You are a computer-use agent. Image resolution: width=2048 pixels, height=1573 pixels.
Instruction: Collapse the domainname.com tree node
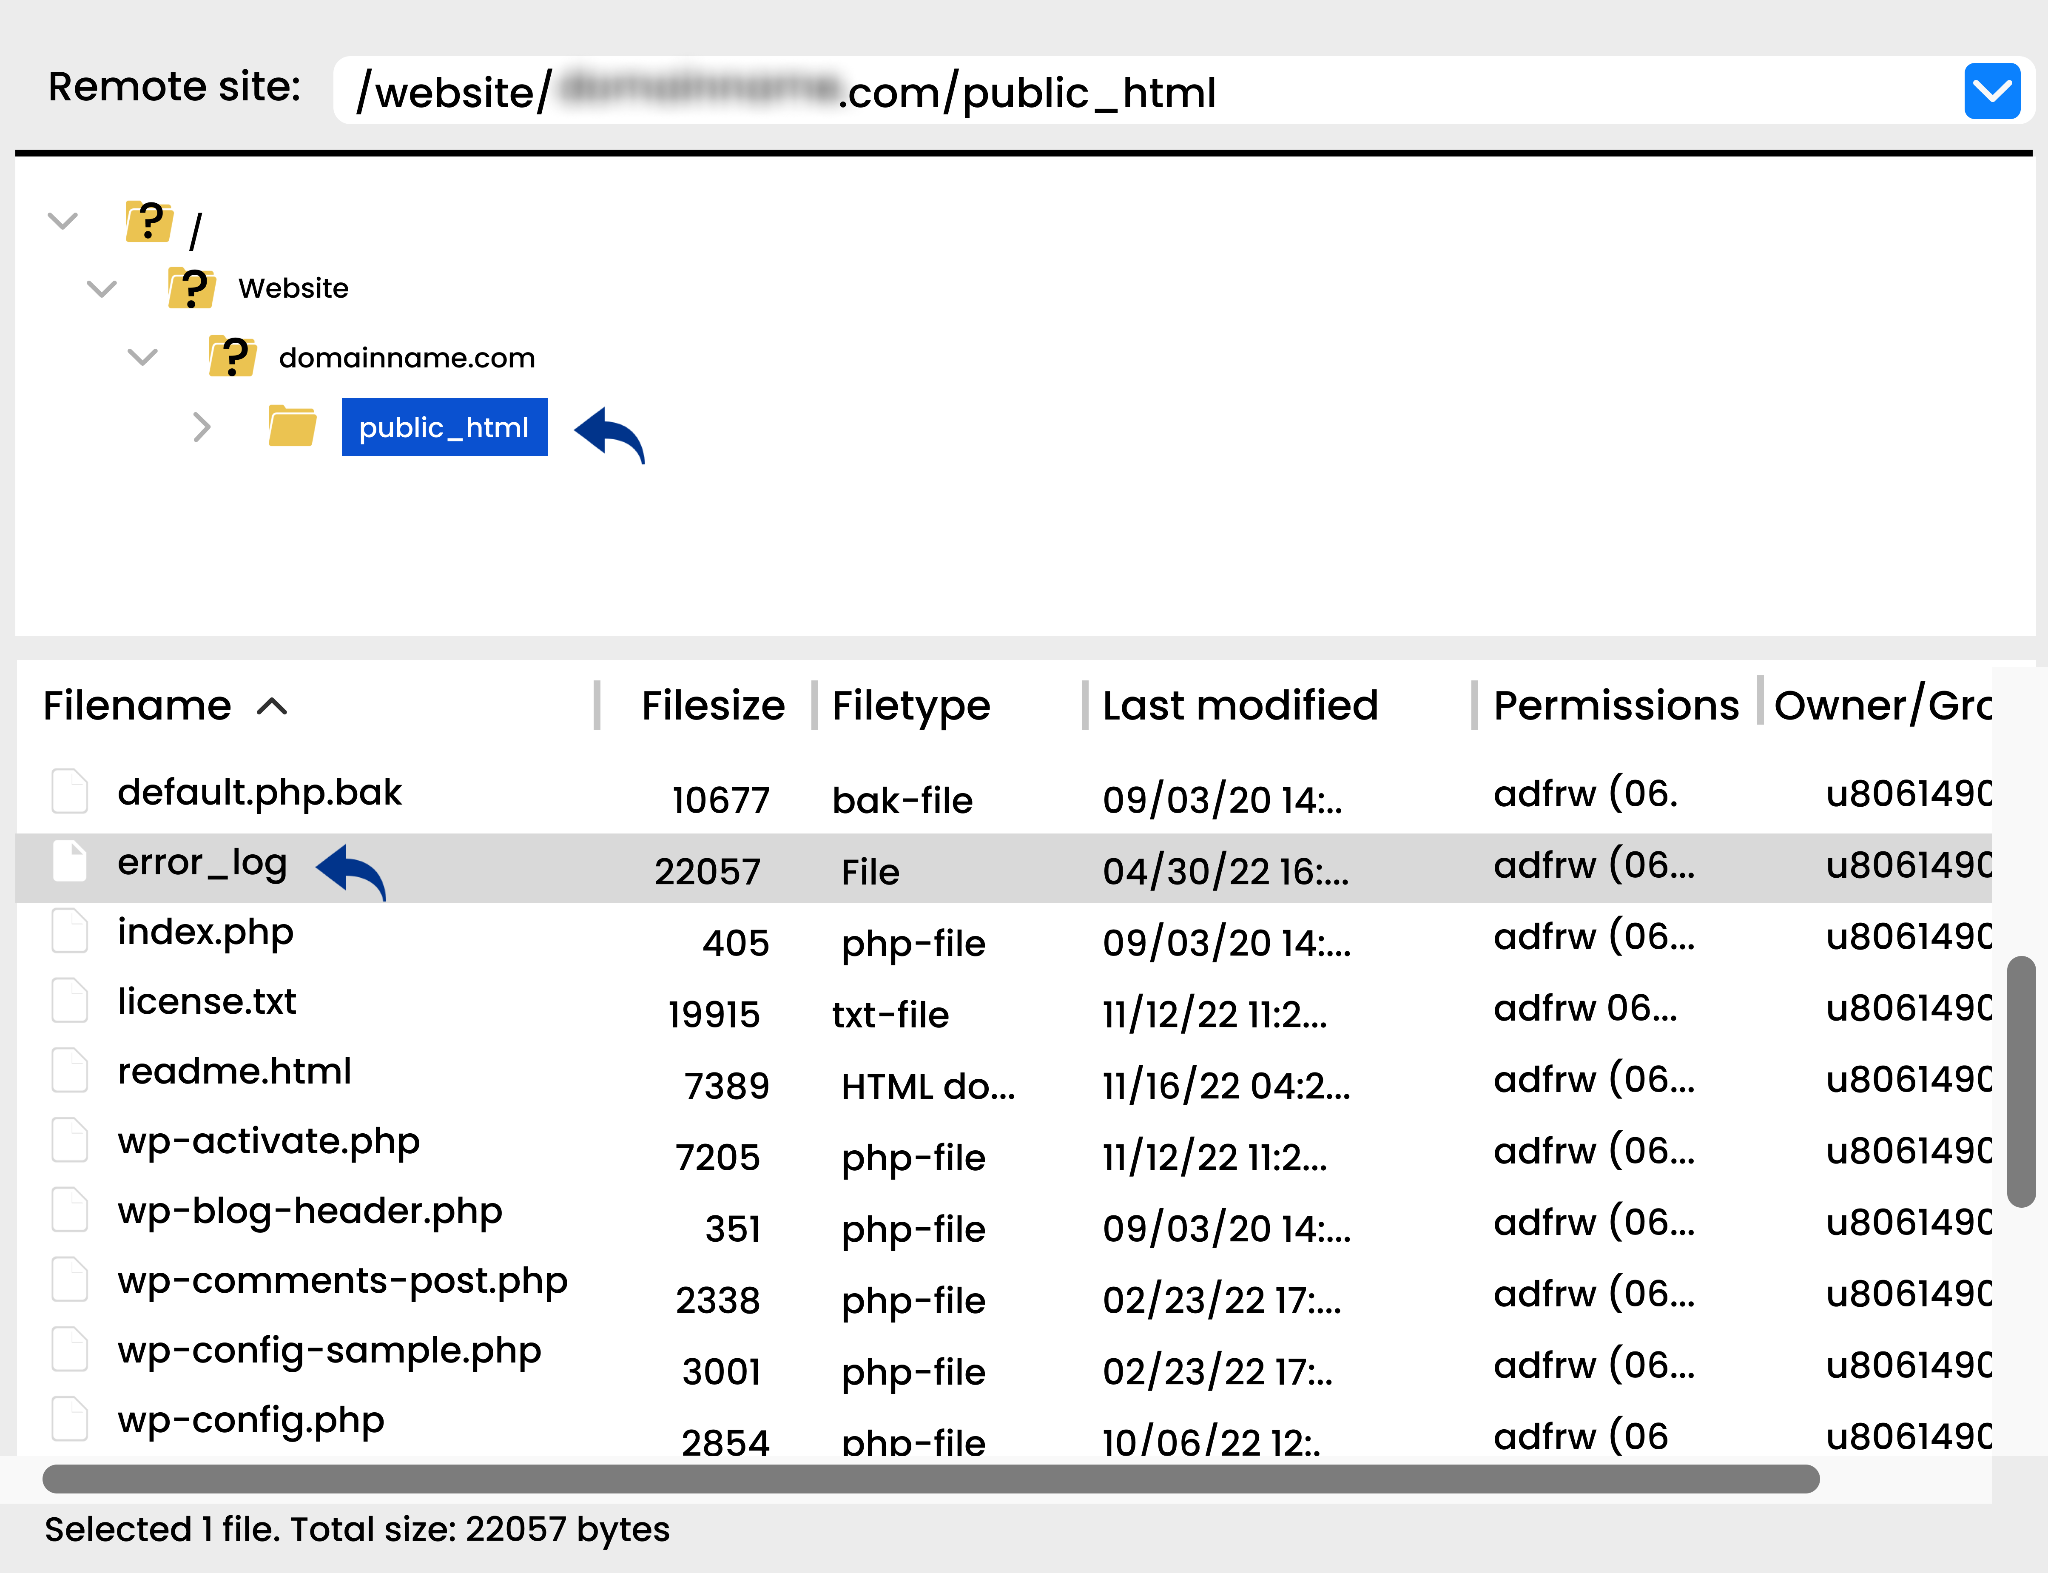tap(143, 357)
